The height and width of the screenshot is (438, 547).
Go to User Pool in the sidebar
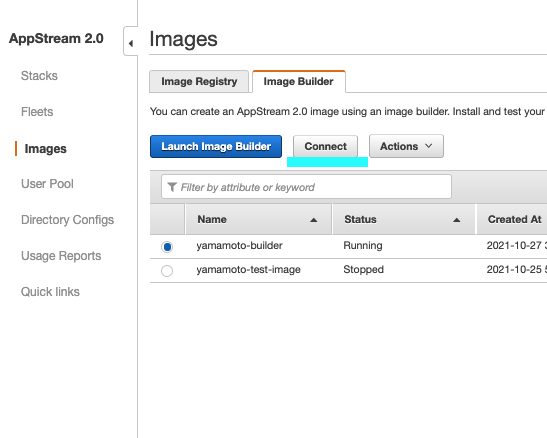point(47,183)
